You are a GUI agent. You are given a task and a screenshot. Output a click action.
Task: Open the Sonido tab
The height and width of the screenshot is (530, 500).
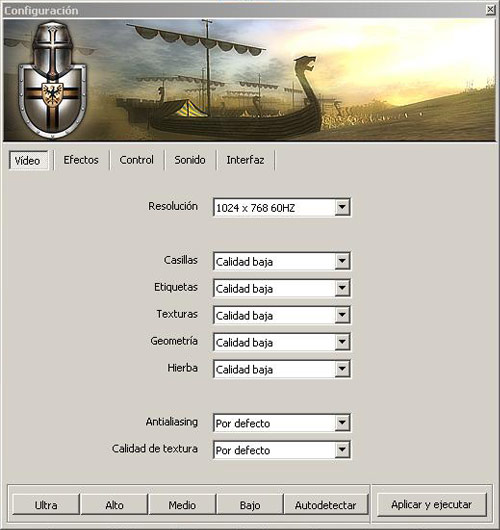(x=190, y=160)
